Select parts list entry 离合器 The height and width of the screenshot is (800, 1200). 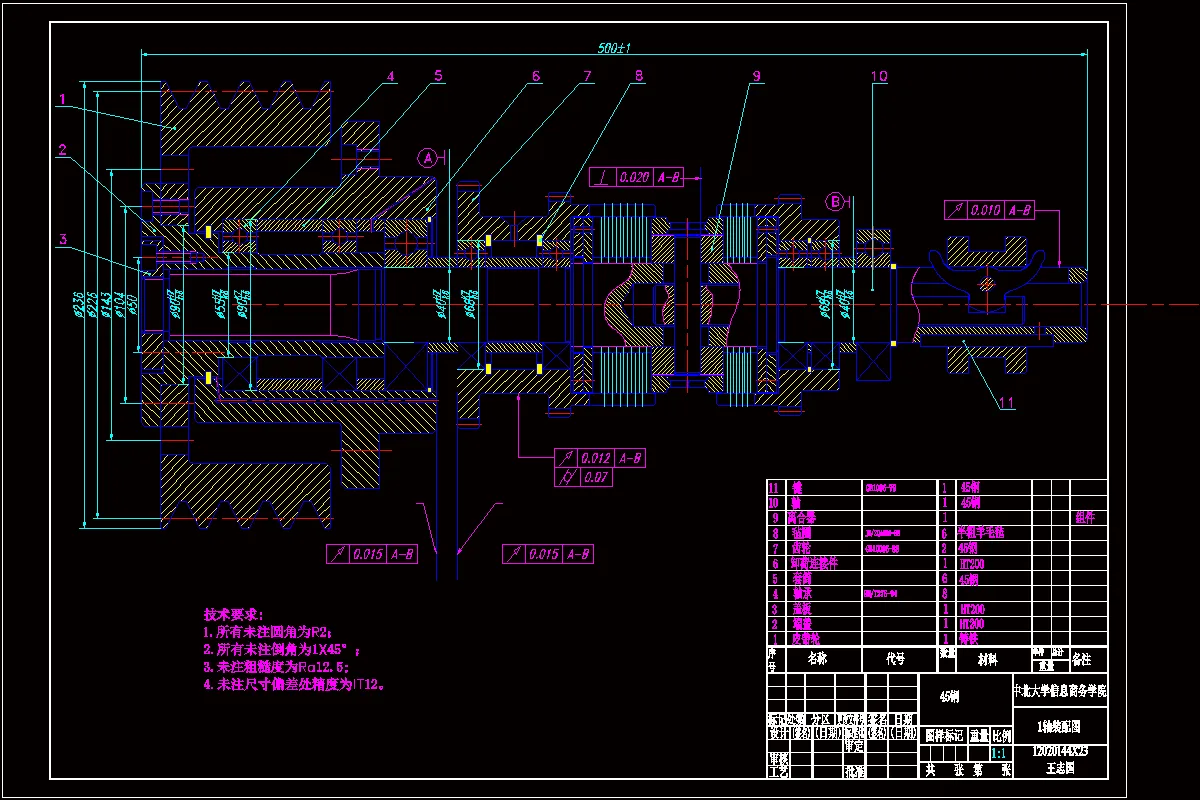coord(802,518)
